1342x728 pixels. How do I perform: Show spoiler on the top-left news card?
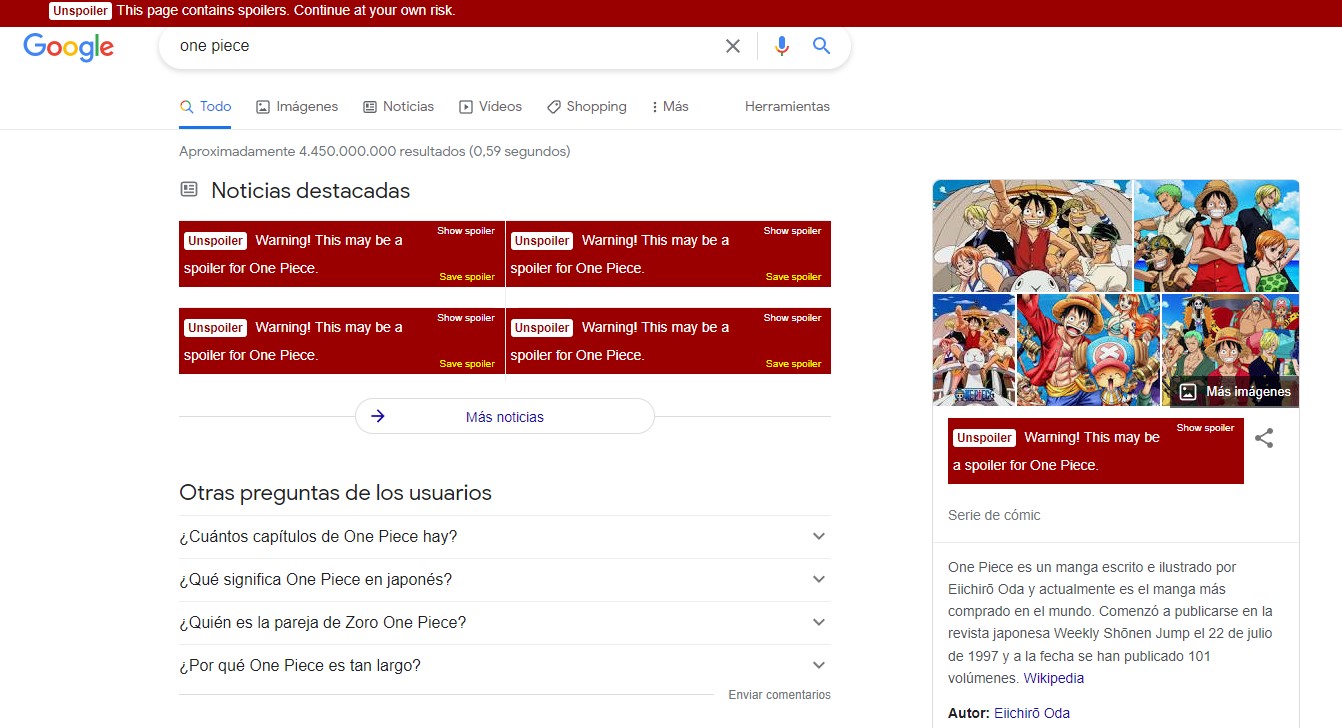pyautogui.click(x=466, y=231)
